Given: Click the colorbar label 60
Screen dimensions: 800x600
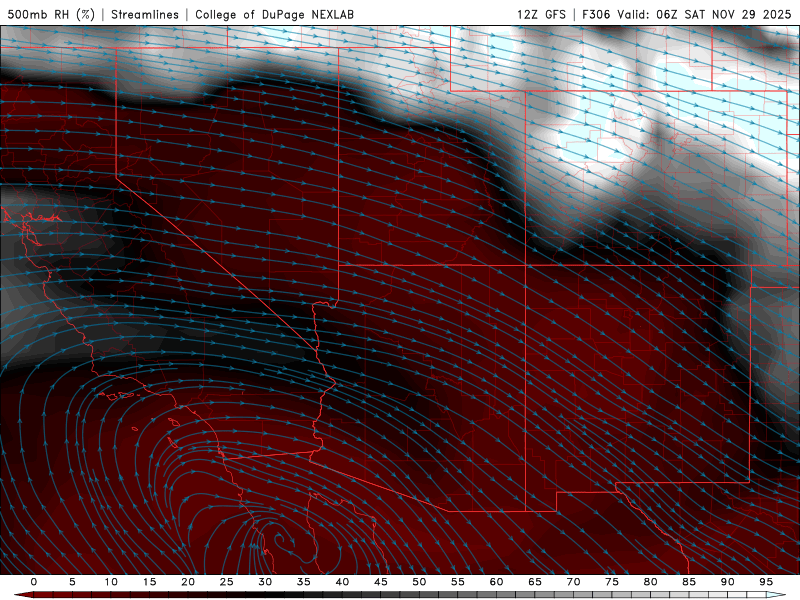Looking at the screenshot, I should [496, 582].
